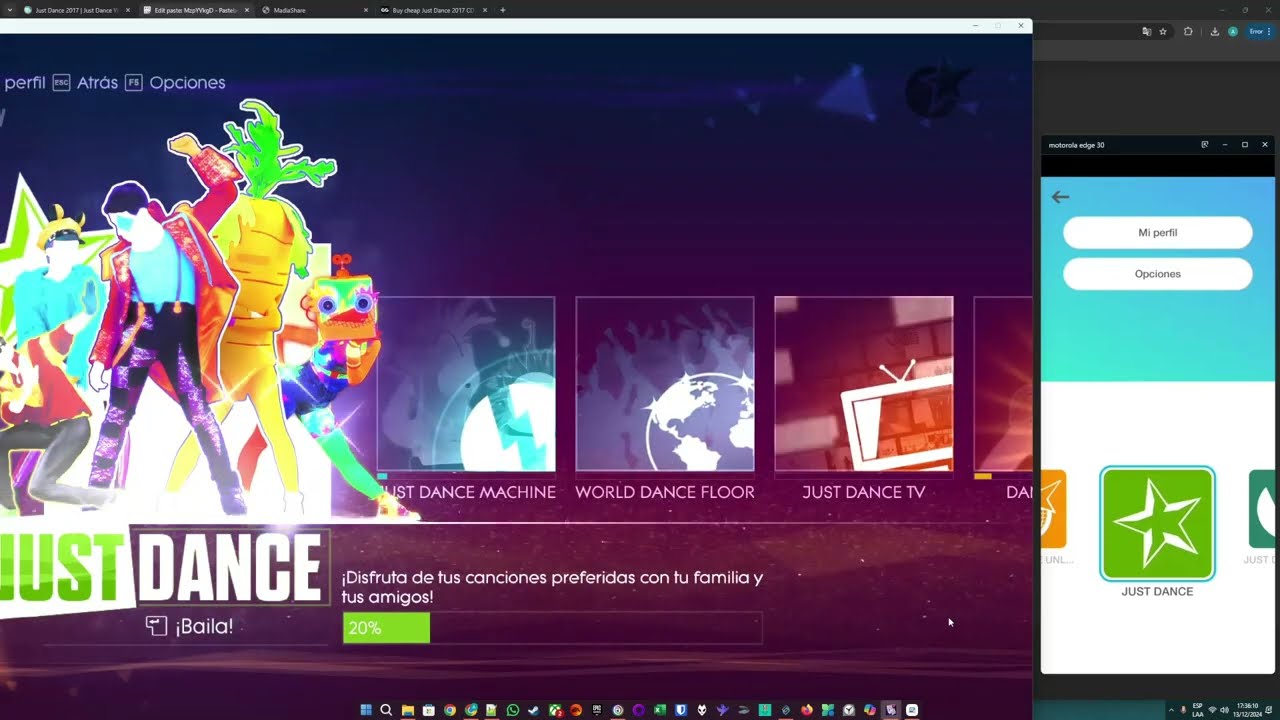Click the volume icon in system tray

[1223, 710]
